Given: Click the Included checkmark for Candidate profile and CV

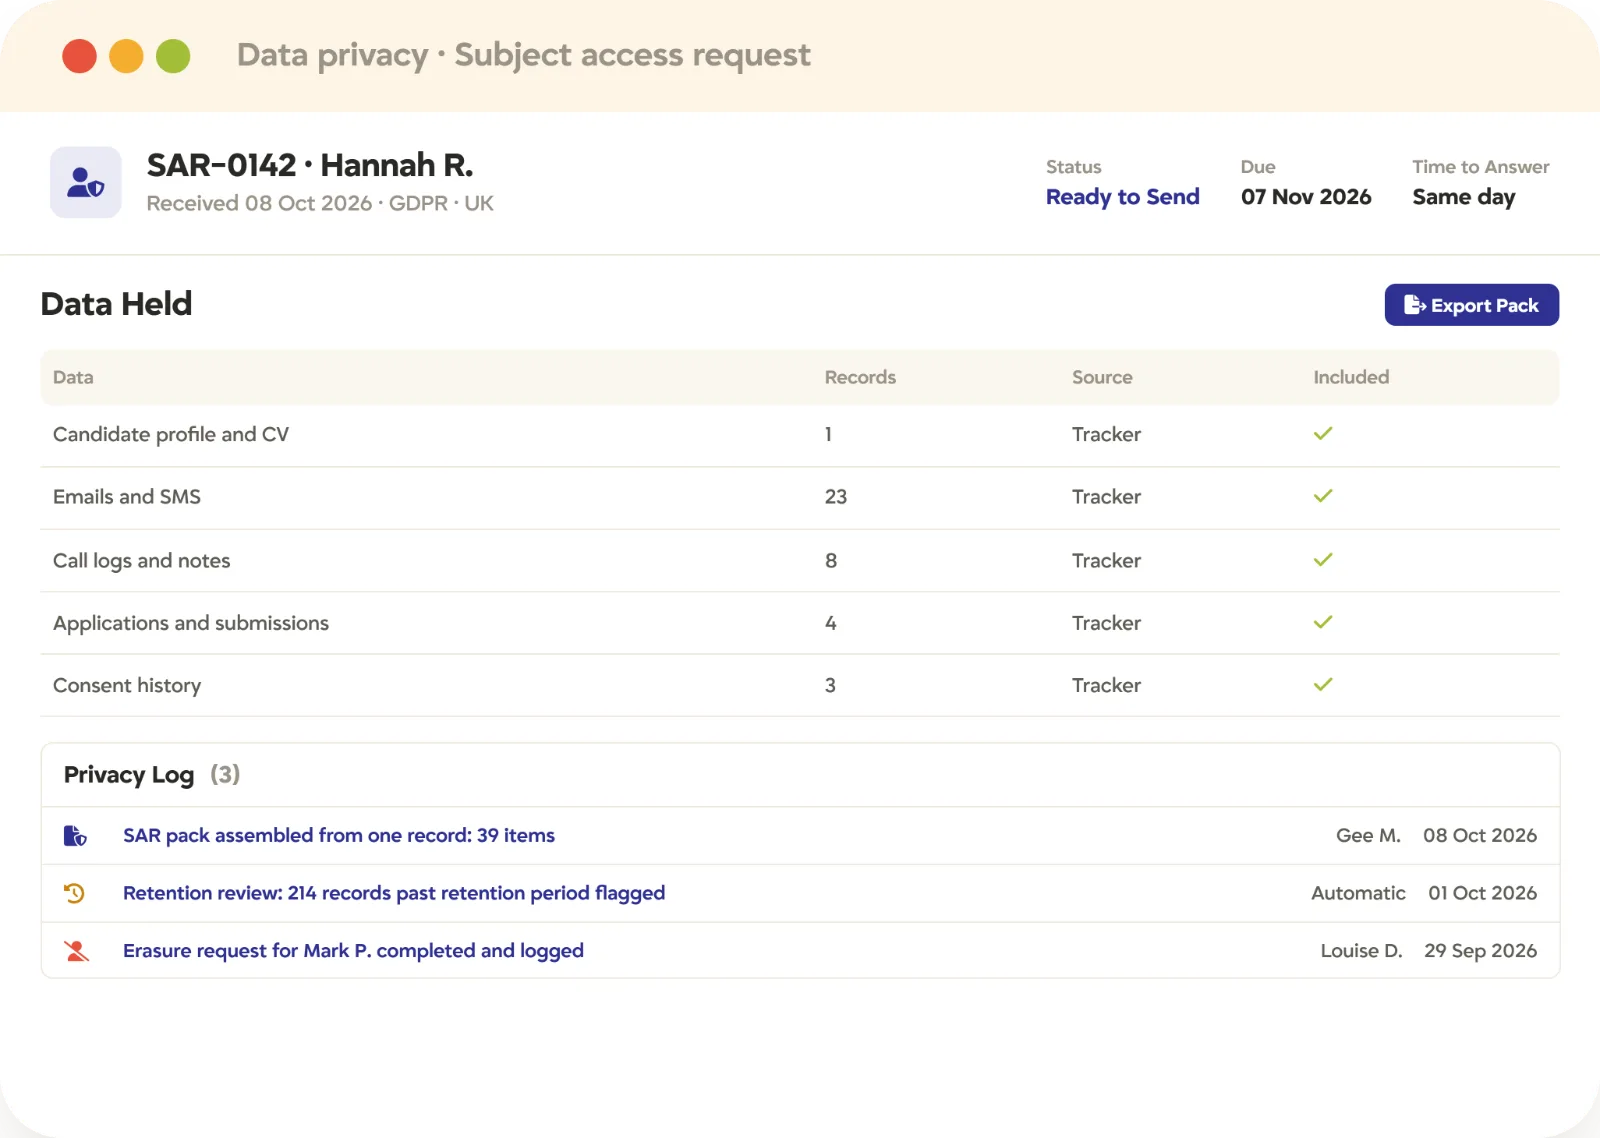Looking at the screenshot, I should (1323, 434).
